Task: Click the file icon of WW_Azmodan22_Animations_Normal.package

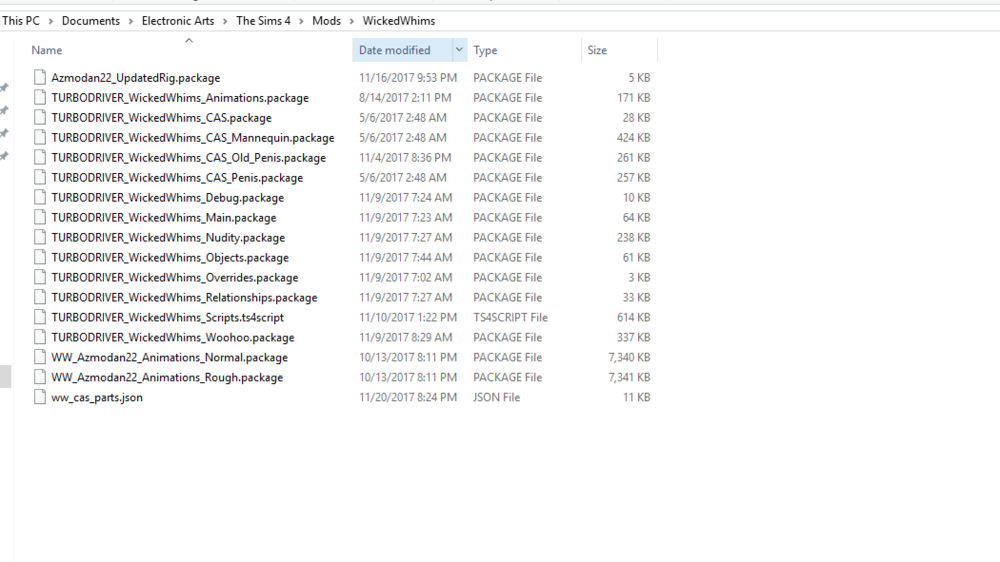Action: (40, 357)
